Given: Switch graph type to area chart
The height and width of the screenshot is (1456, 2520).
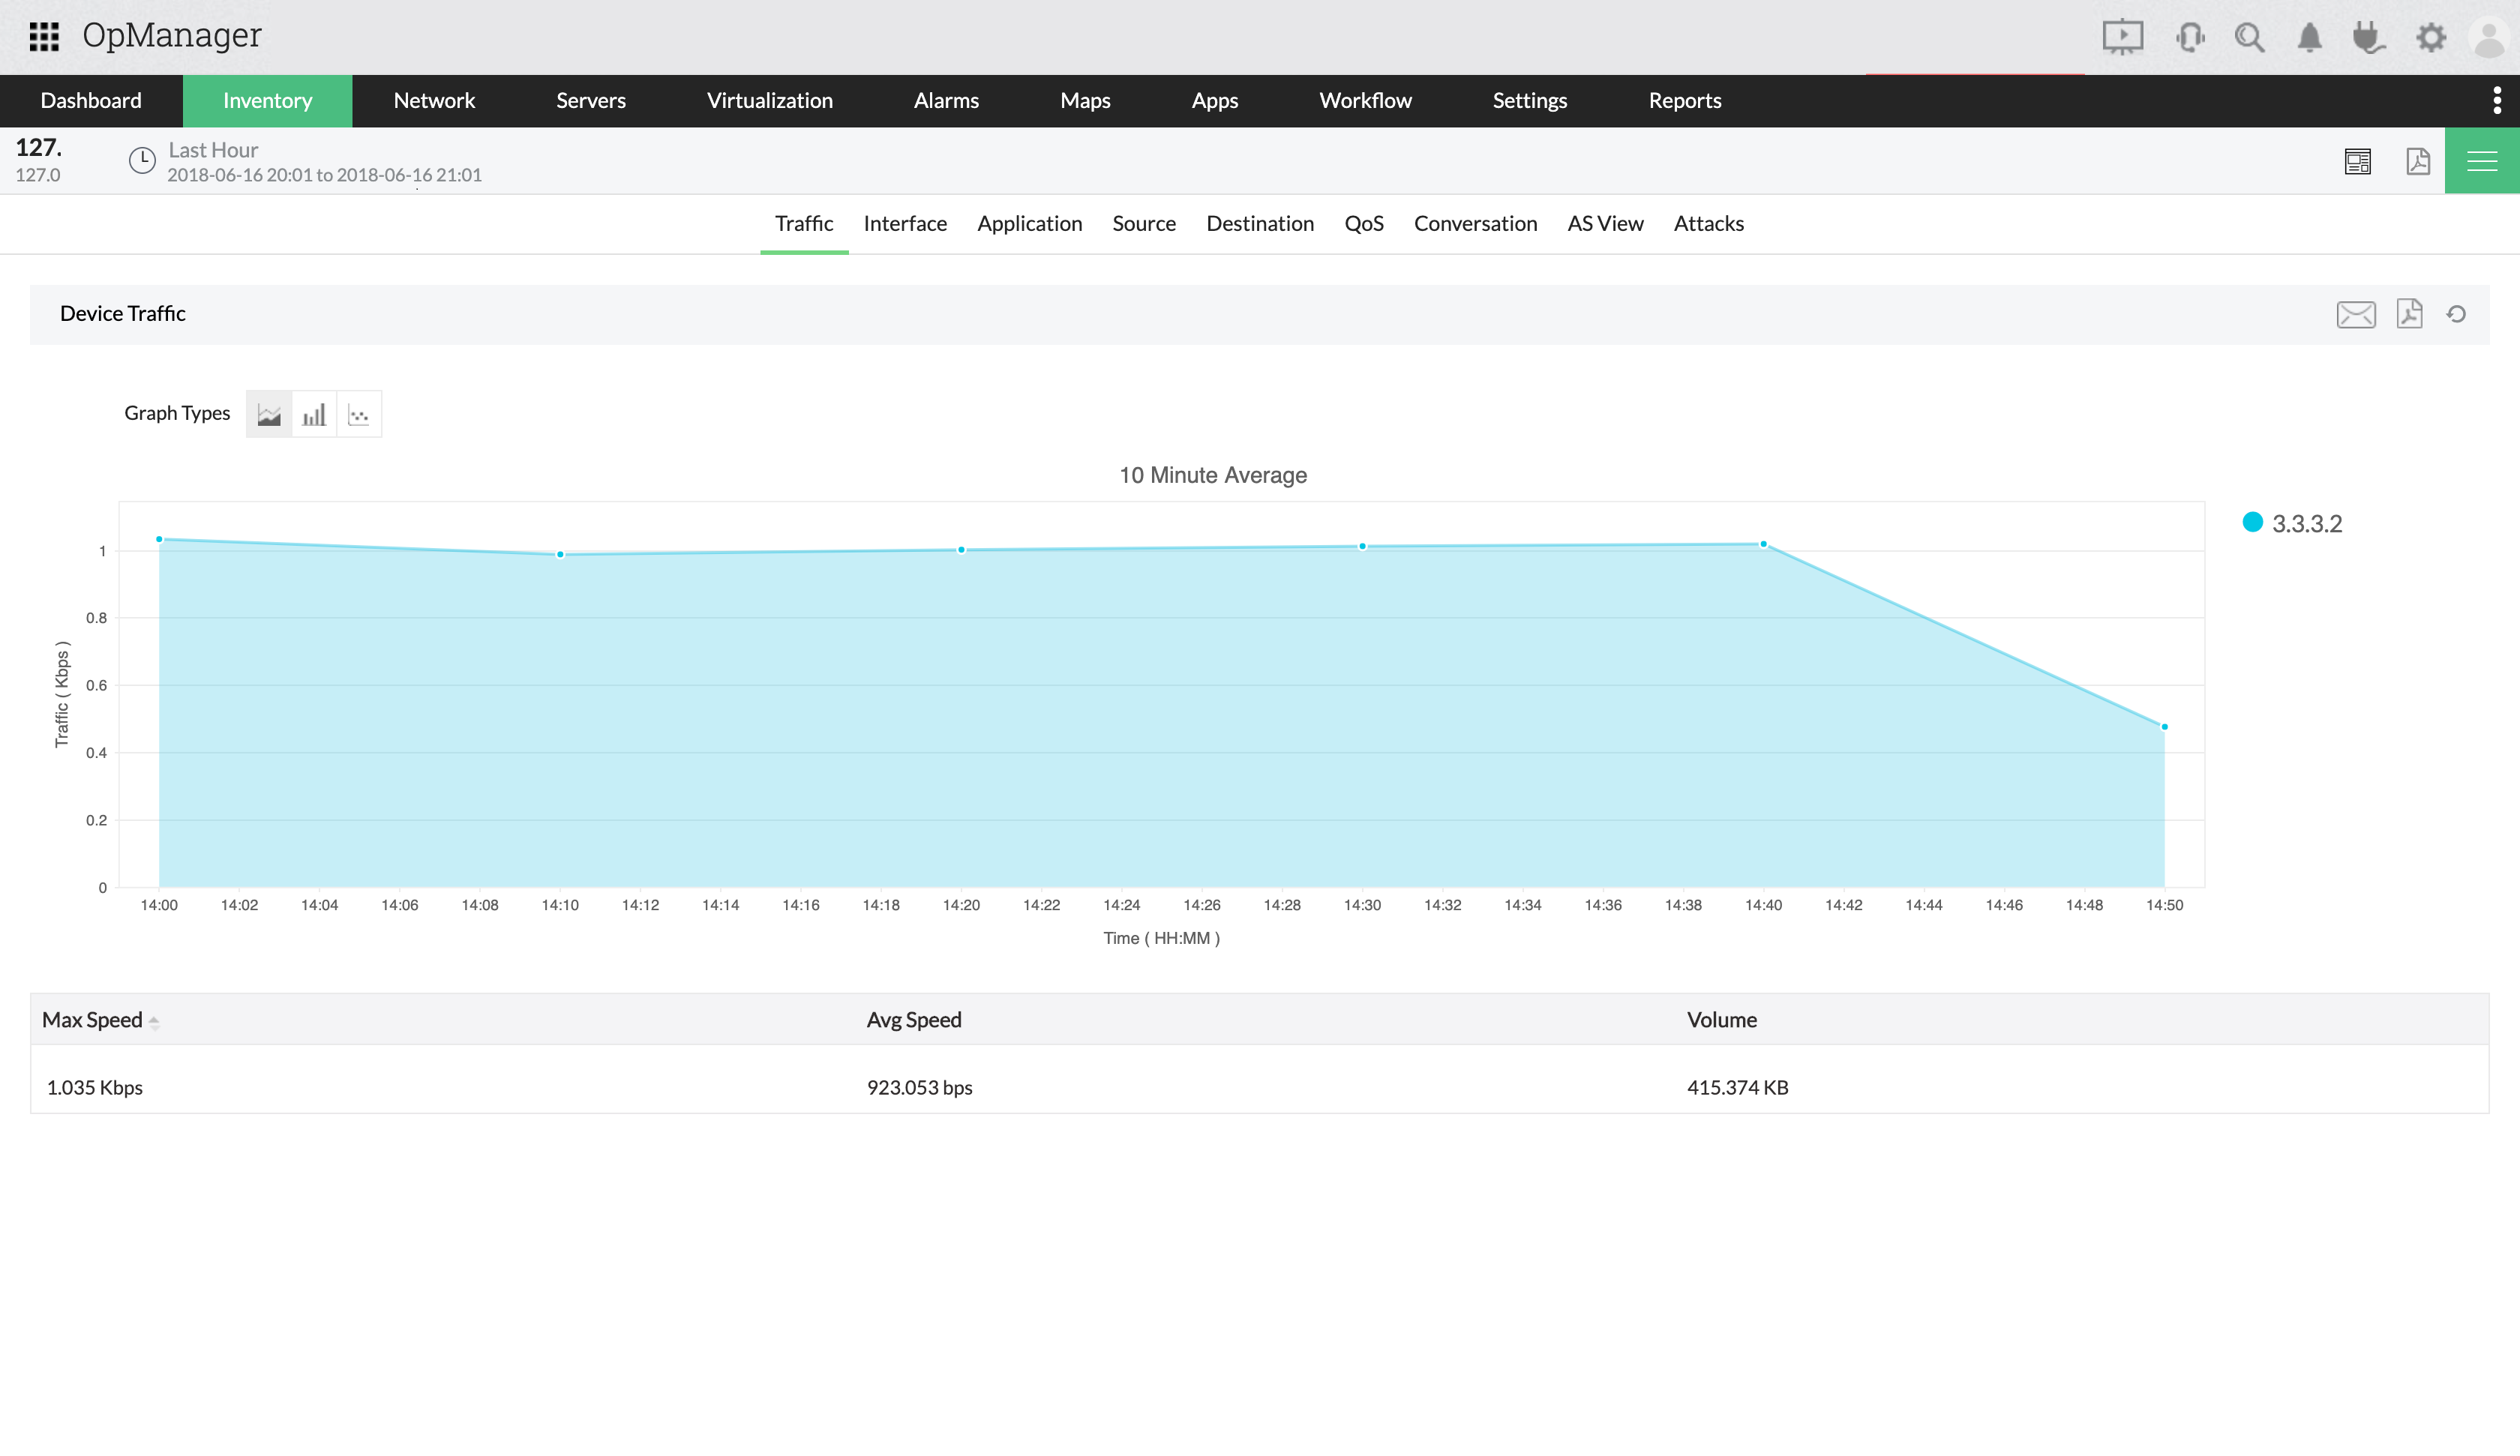Looking at the screenshot, I should [269, 414].
